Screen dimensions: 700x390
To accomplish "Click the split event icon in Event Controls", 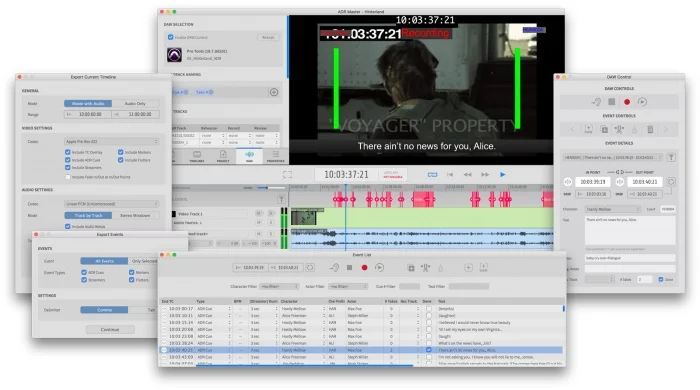I will [619, 129].
